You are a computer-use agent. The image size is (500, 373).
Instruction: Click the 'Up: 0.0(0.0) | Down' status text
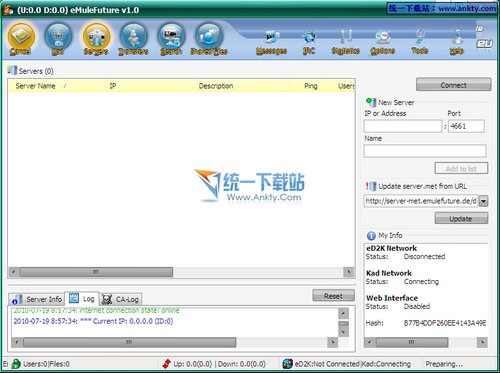(x=219, y=364)
